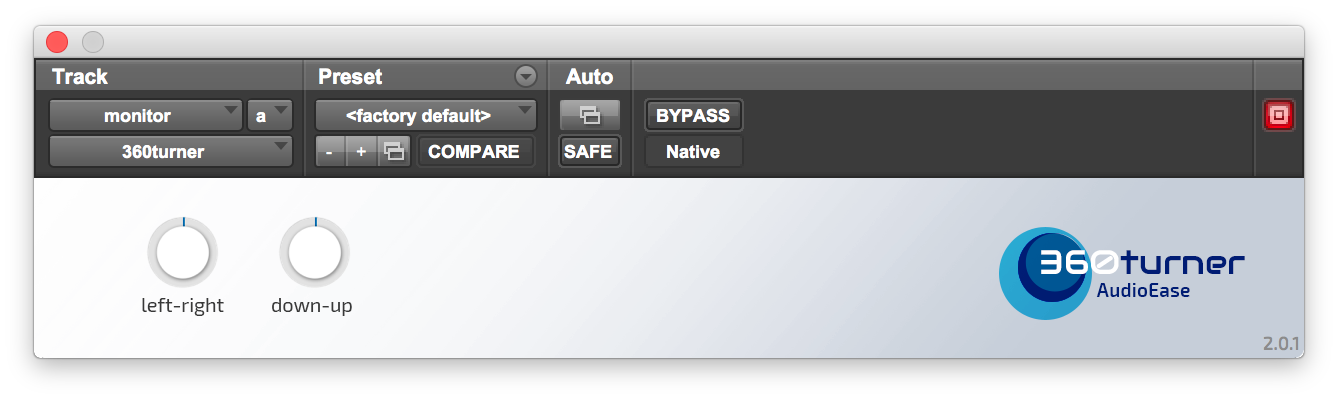The height and width of the screenshot is (400, 1338).
Task: Open the 360turner plug-in selector menu
Action: click(x=171, y=152)
